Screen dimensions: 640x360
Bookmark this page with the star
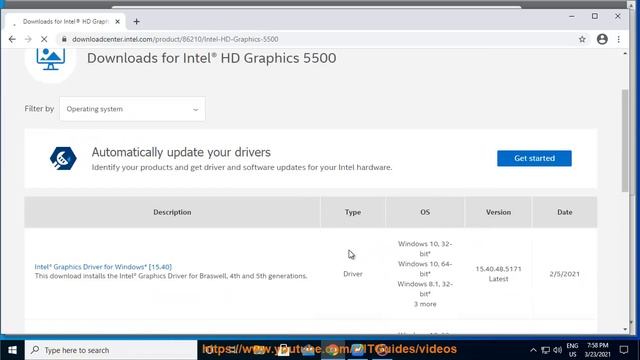click(582, 39)
